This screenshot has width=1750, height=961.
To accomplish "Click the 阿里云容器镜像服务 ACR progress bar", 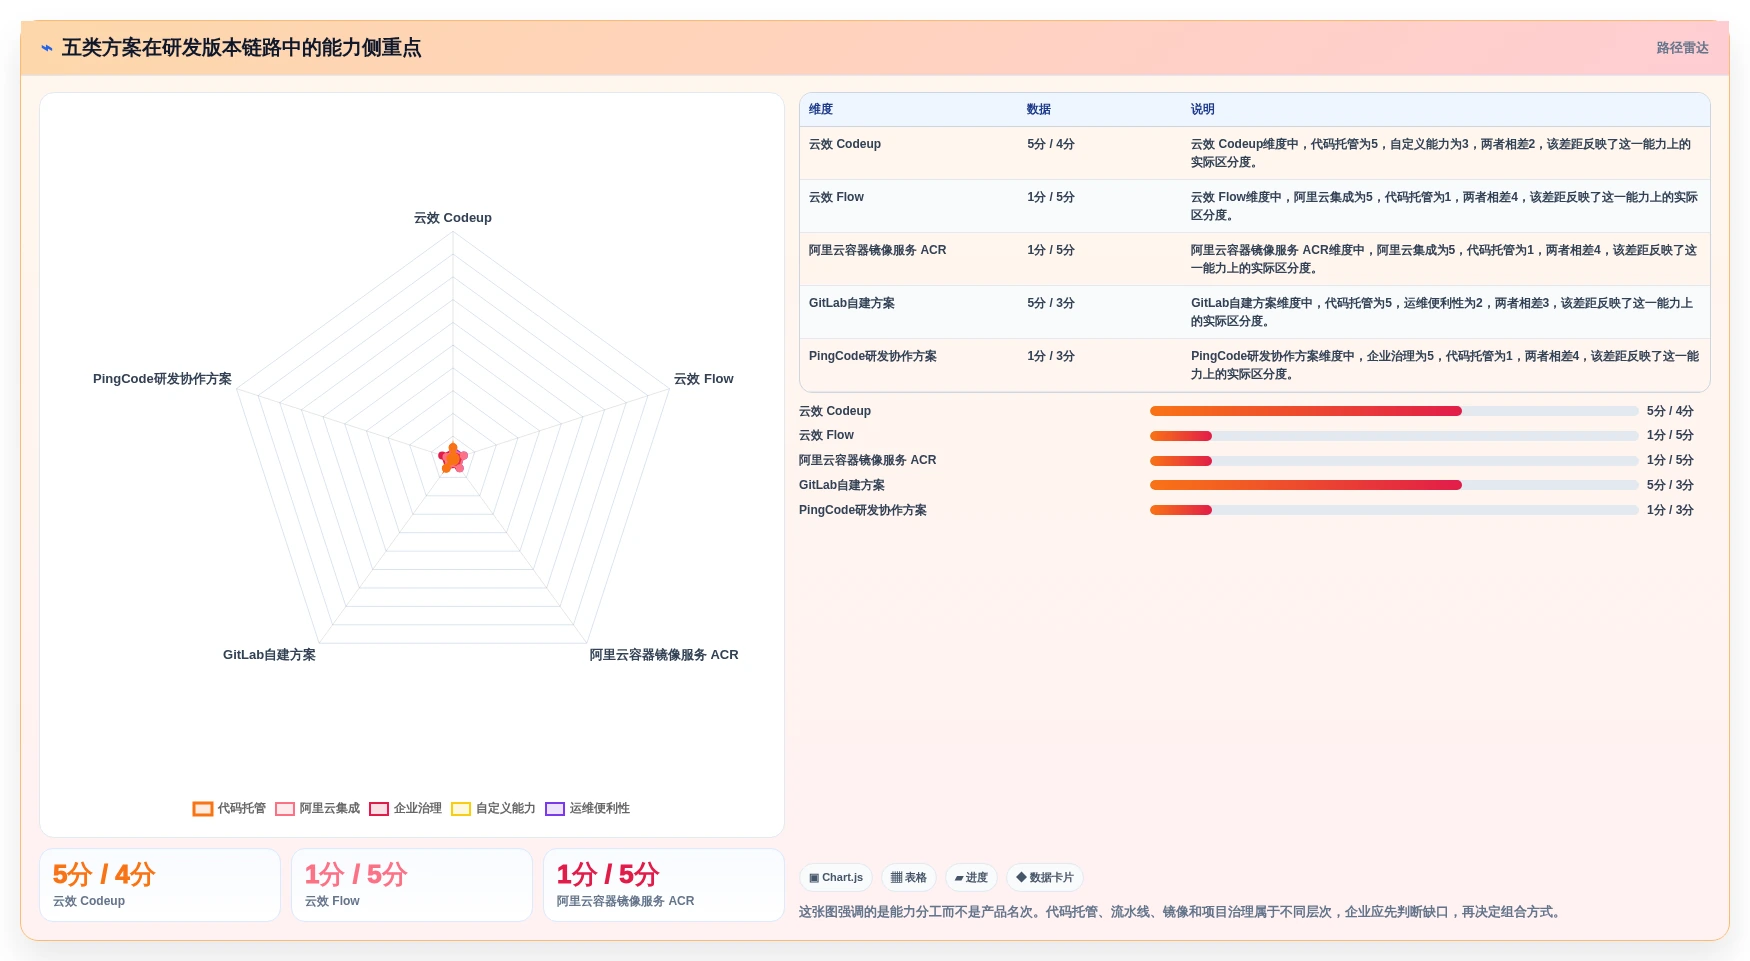I will [x=1394, y=461].
